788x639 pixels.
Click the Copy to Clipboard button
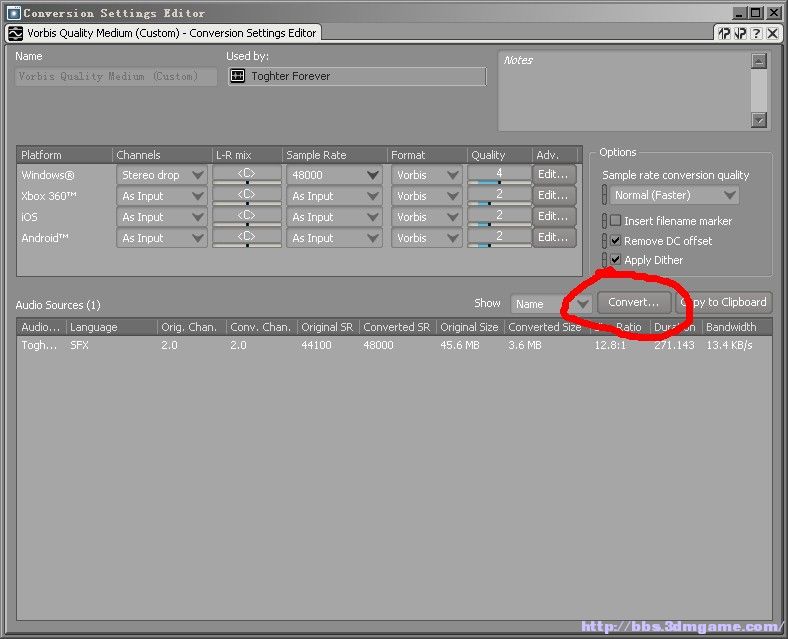pyautogui.click(x=724, y=302)
